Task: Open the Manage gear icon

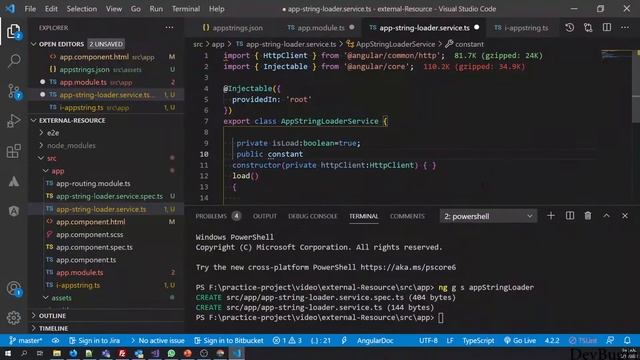Action: (x=13, y=318)
